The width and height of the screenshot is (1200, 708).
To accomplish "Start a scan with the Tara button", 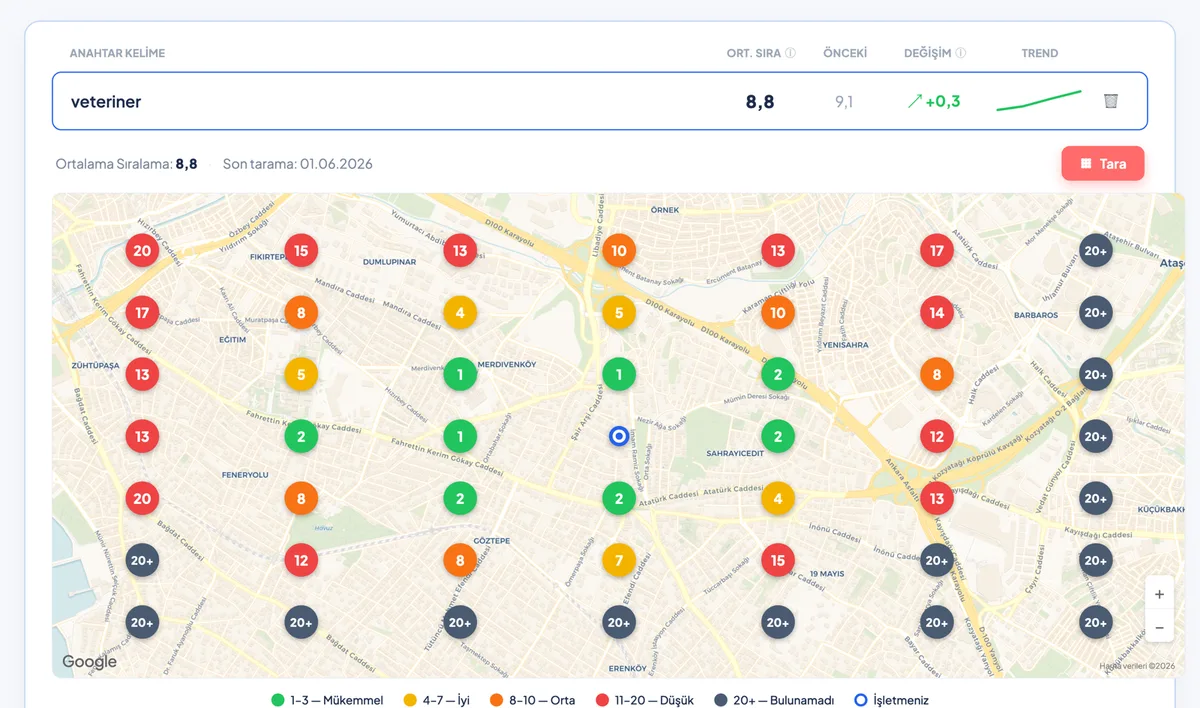I will 1103,163.
